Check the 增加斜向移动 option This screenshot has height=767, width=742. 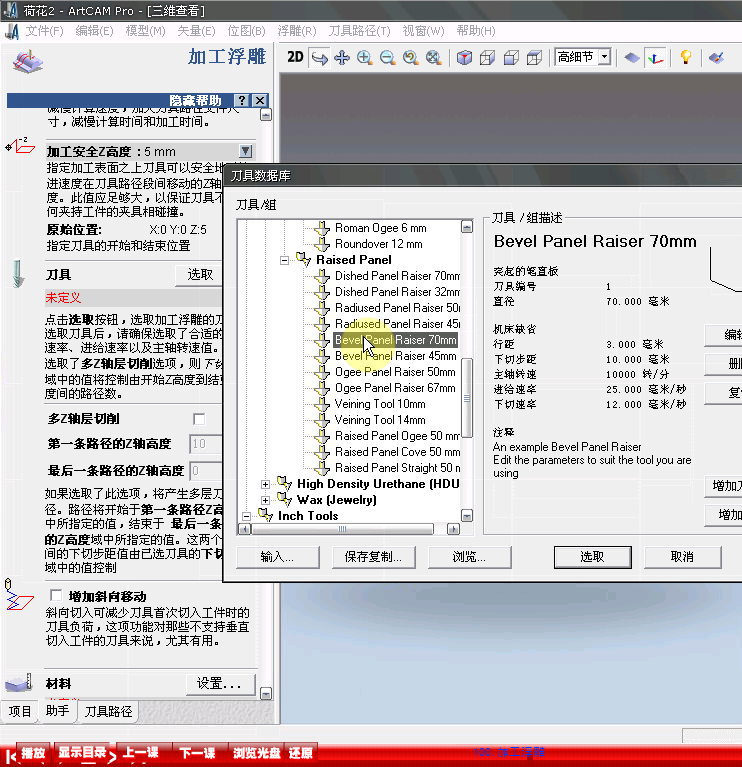tap(56, 596)
